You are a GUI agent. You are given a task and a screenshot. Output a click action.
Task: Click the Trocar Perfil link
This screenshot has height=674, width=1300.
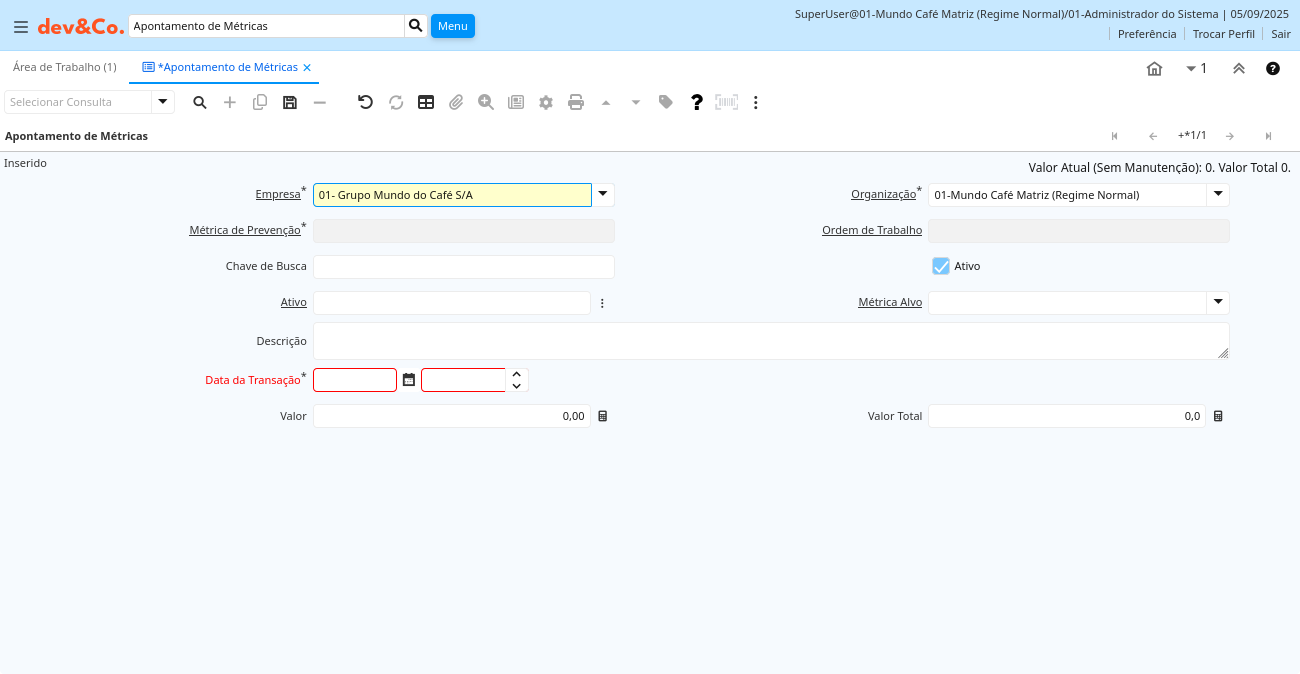pyautogui.click(x=1223, y=34)
